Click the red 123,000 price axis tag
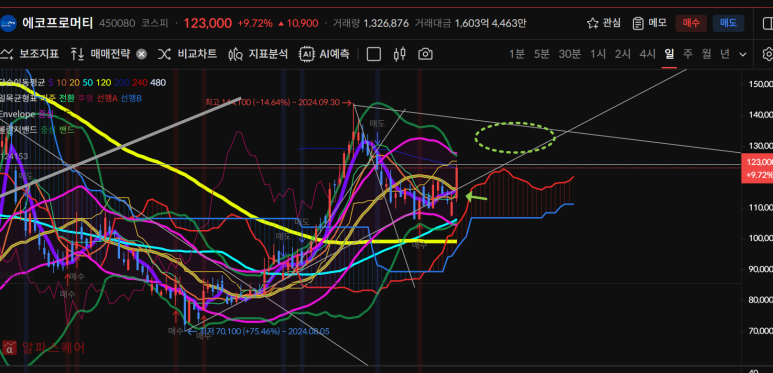The width and height of the screenshot is (773, 373). tap(757, 168)
